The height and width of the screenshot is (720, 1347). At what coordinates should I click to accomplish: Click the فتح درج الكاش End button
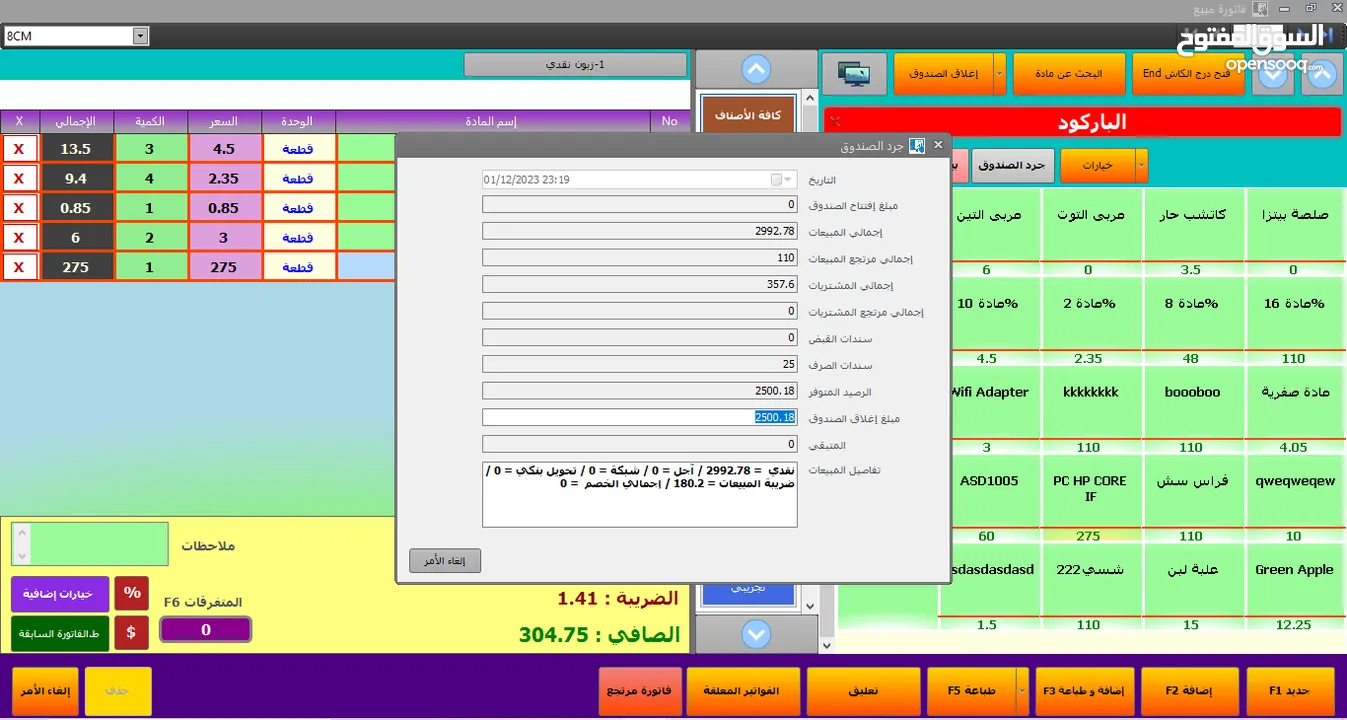1188,74
